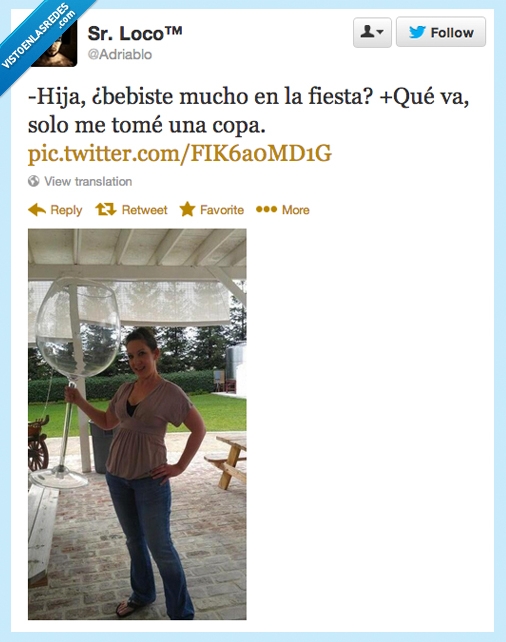Open the @Adriablo handle
This screenshot has width=506, height=642.
click(x=120, y=54)
